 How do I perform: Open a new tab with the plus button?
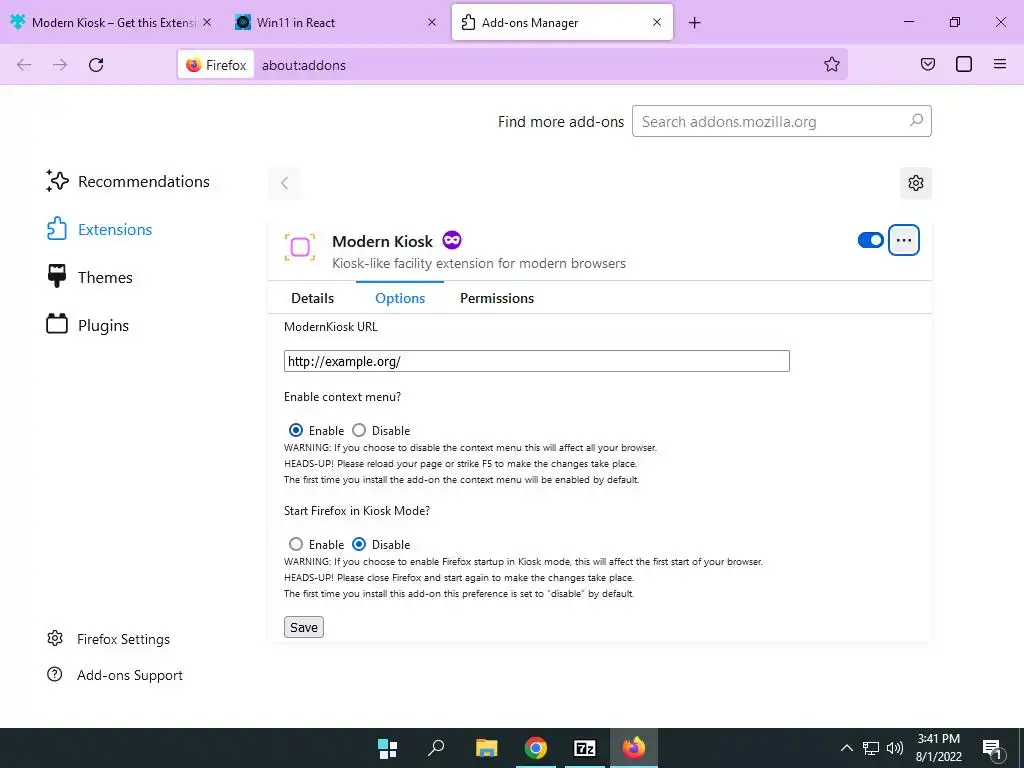pyautogui.click(x=694, y=23)
